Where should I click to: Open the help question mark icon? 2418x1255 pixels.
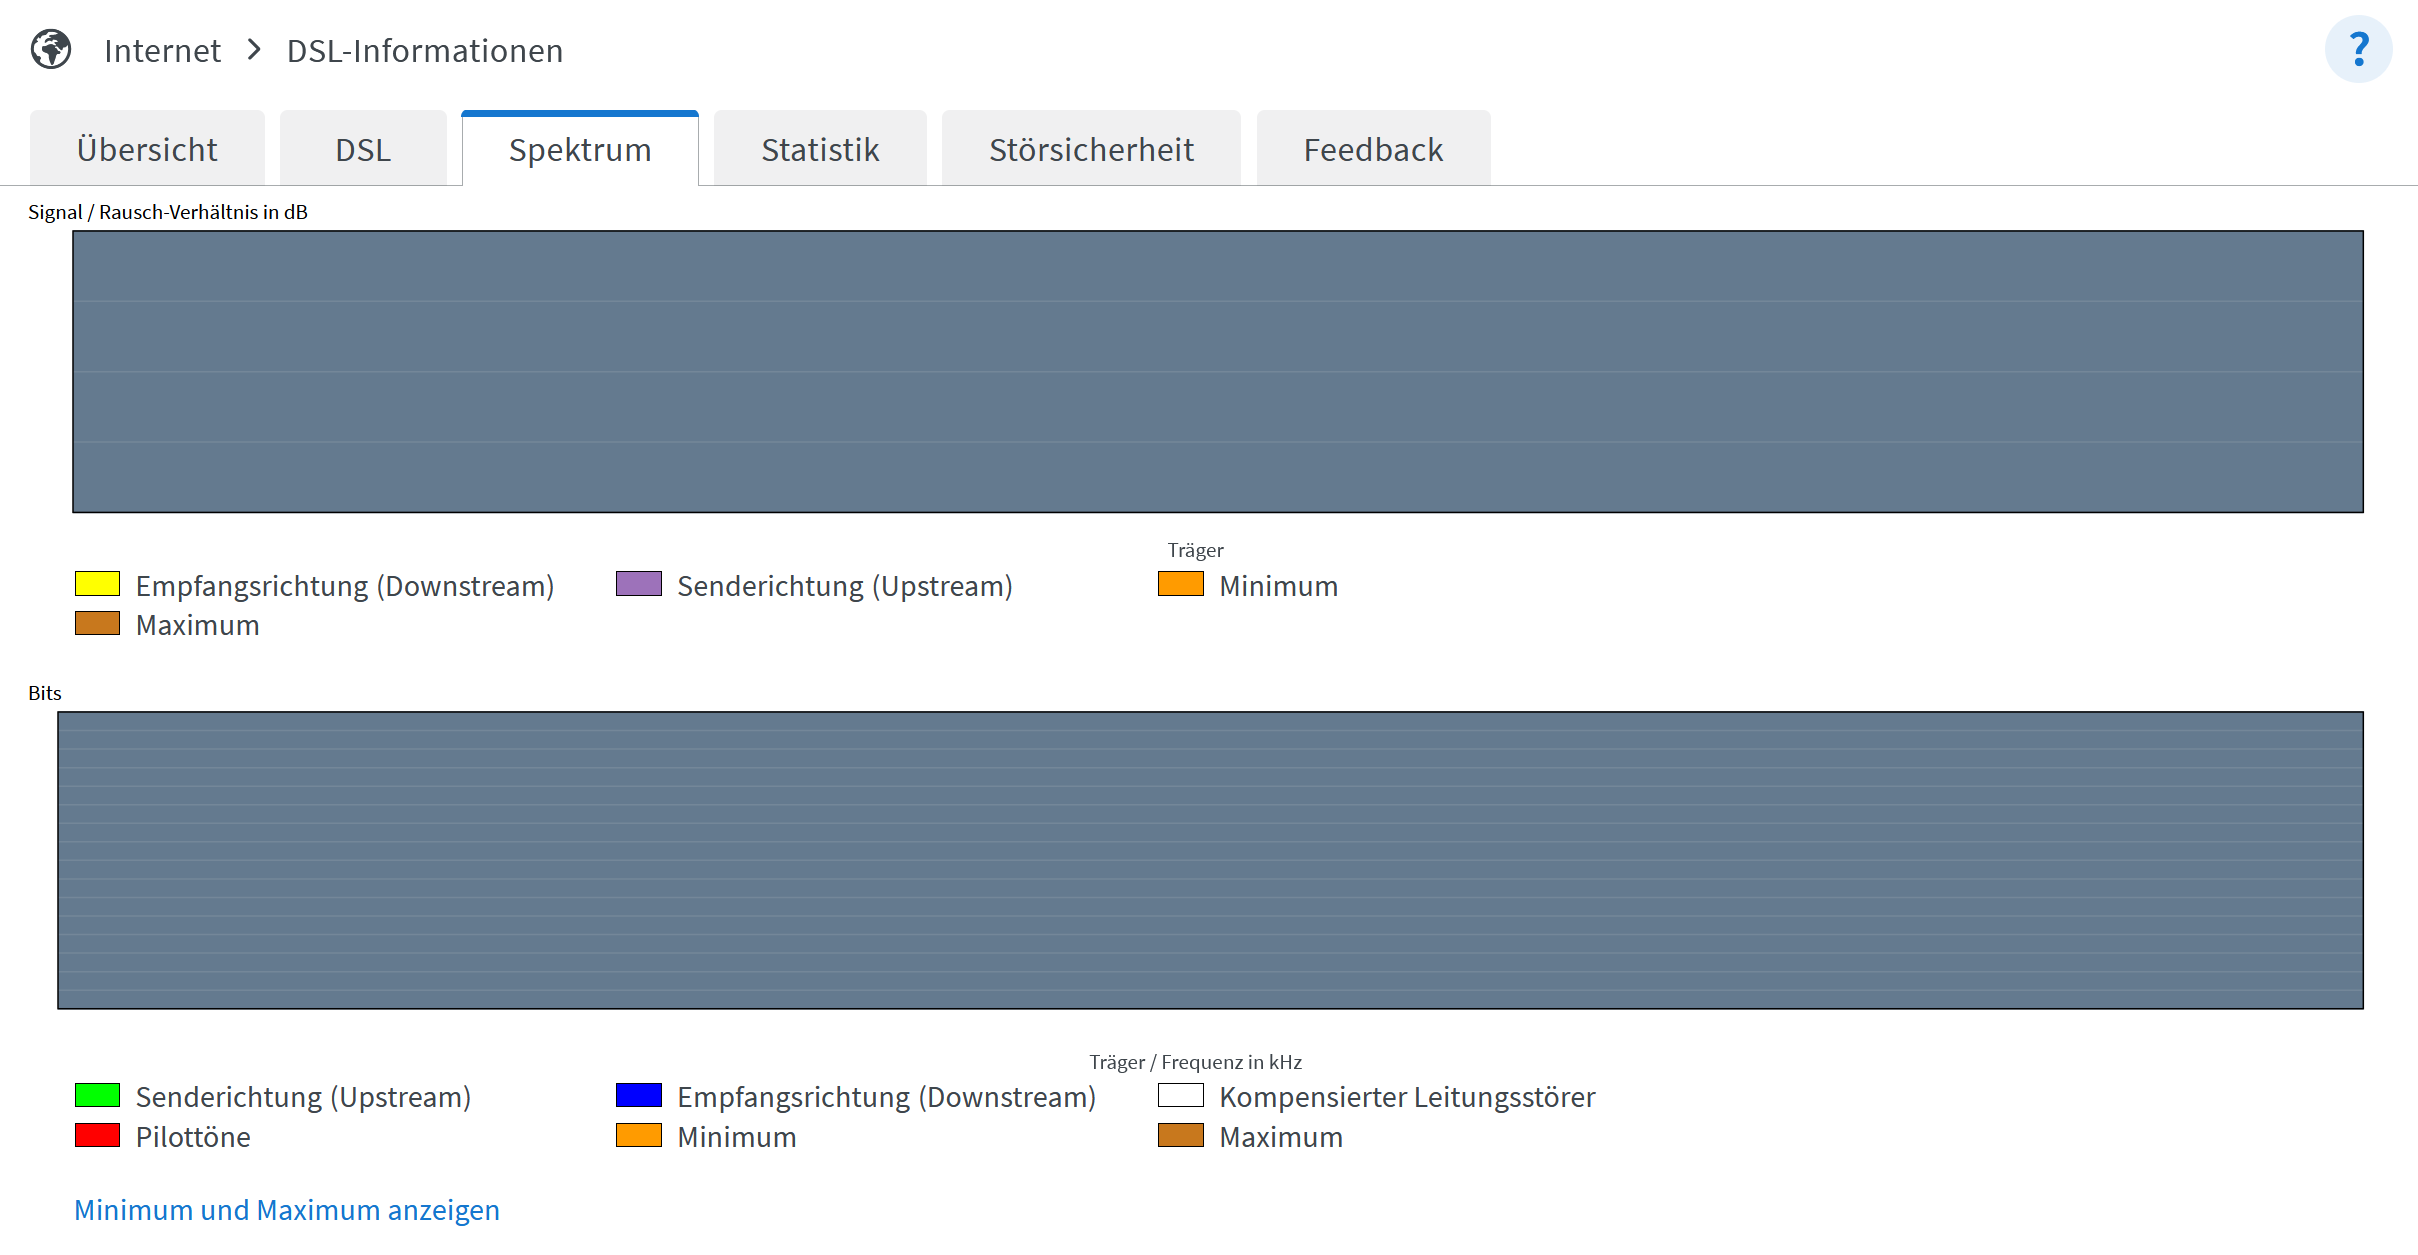[x=2358, y=49]
